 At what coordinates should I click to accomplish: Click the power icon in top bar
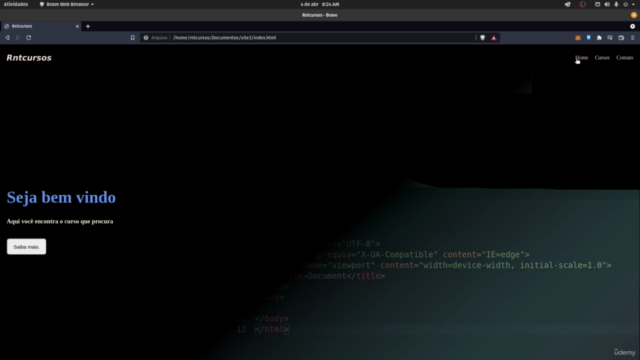(626, 4)
